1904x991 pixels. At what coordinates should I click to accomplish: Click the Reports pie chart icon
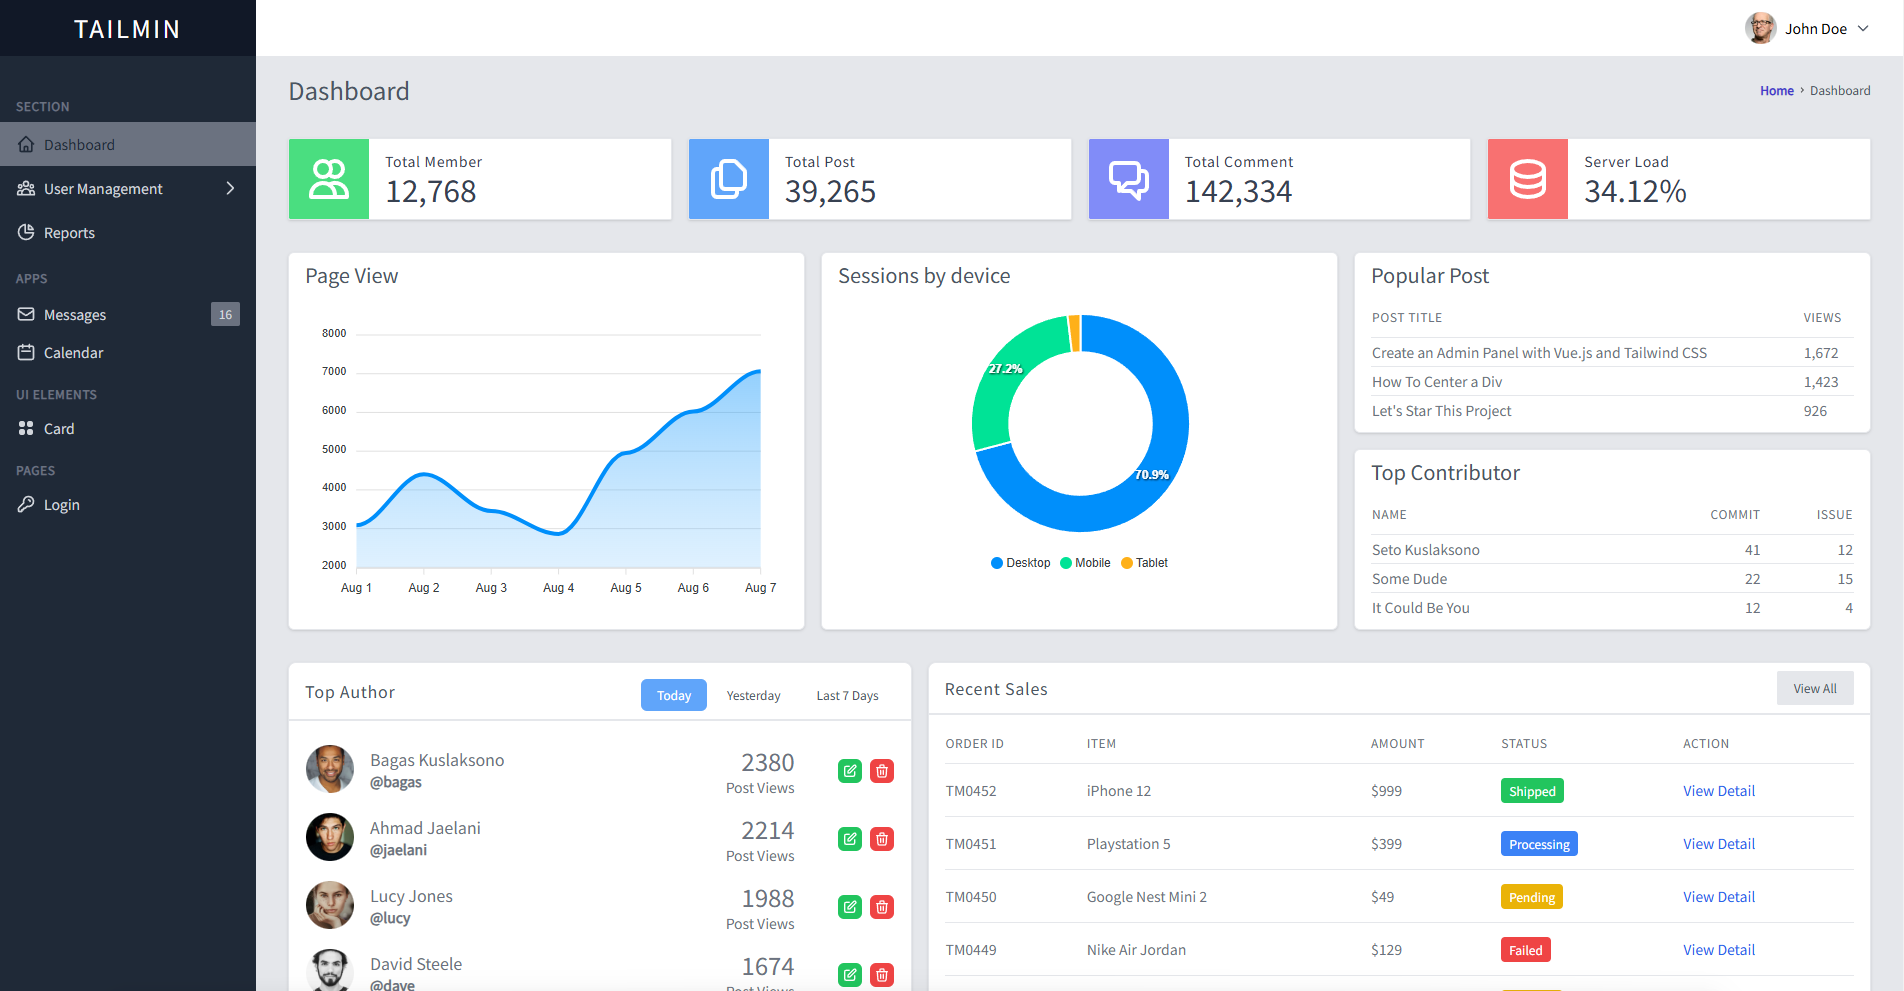click(x=26, y=233)
